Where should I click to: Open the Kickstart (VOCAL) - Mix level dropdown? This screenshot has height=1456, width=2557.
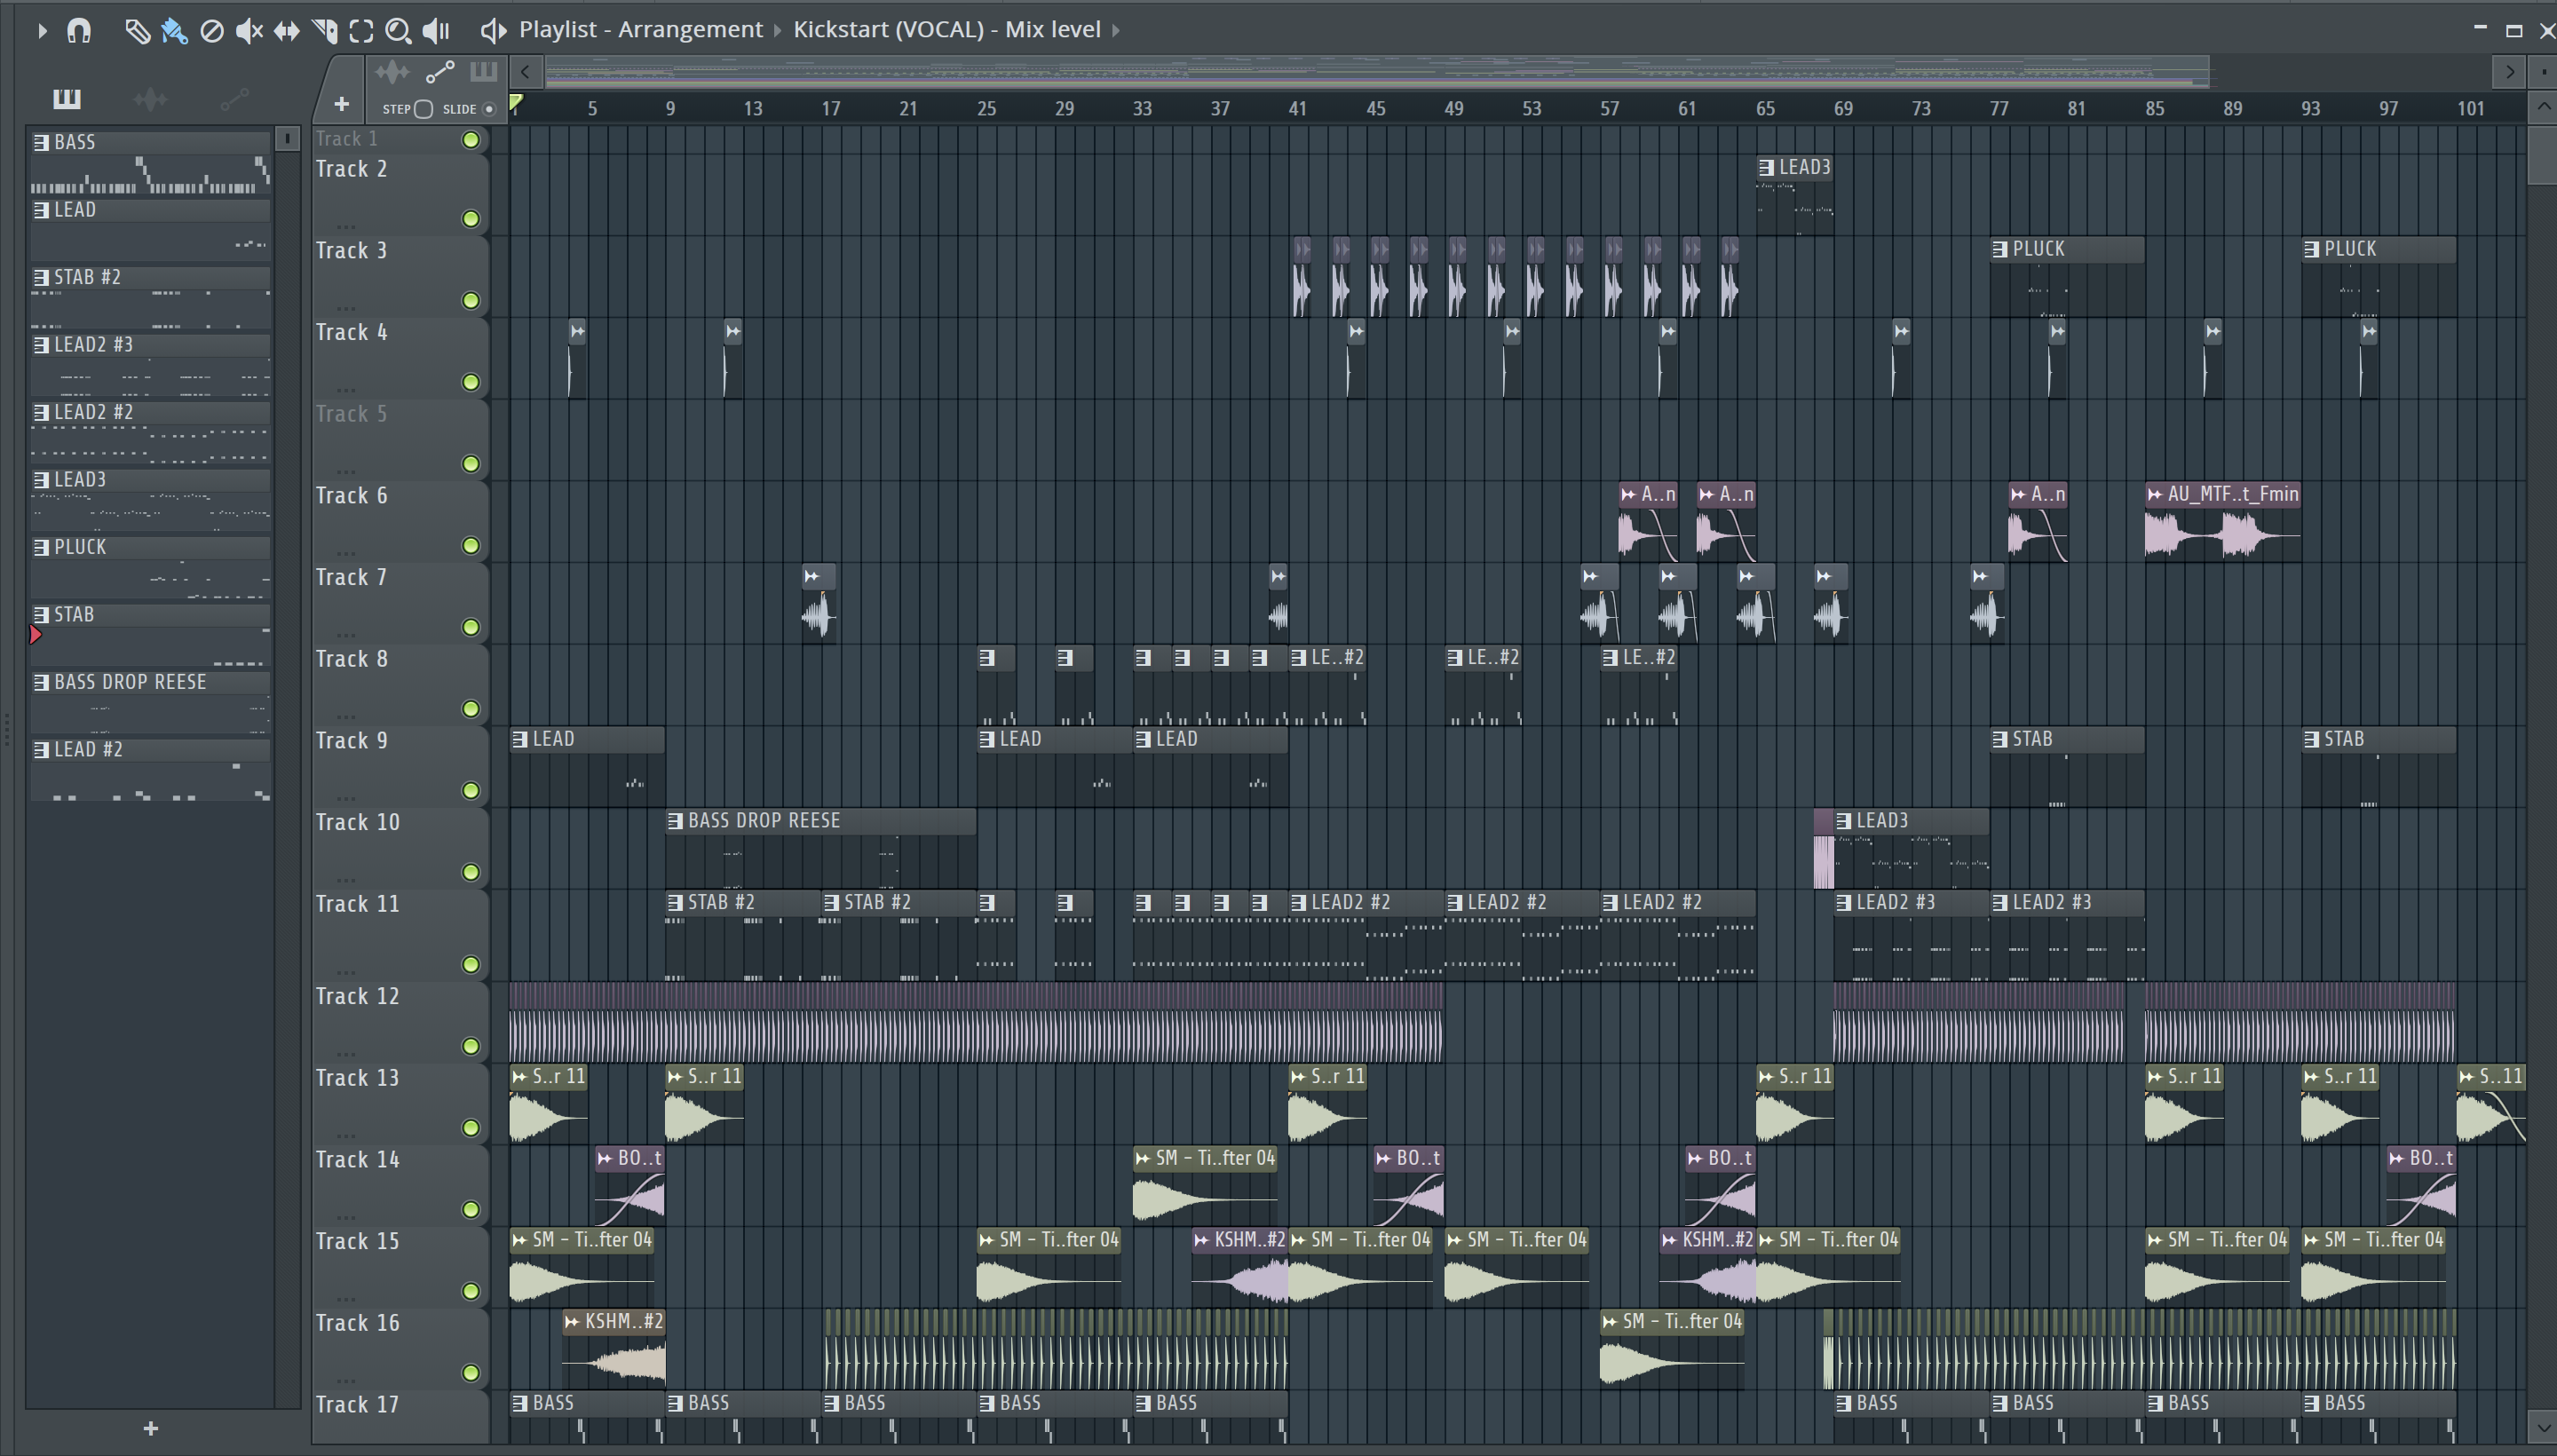[x=947, y=30]
